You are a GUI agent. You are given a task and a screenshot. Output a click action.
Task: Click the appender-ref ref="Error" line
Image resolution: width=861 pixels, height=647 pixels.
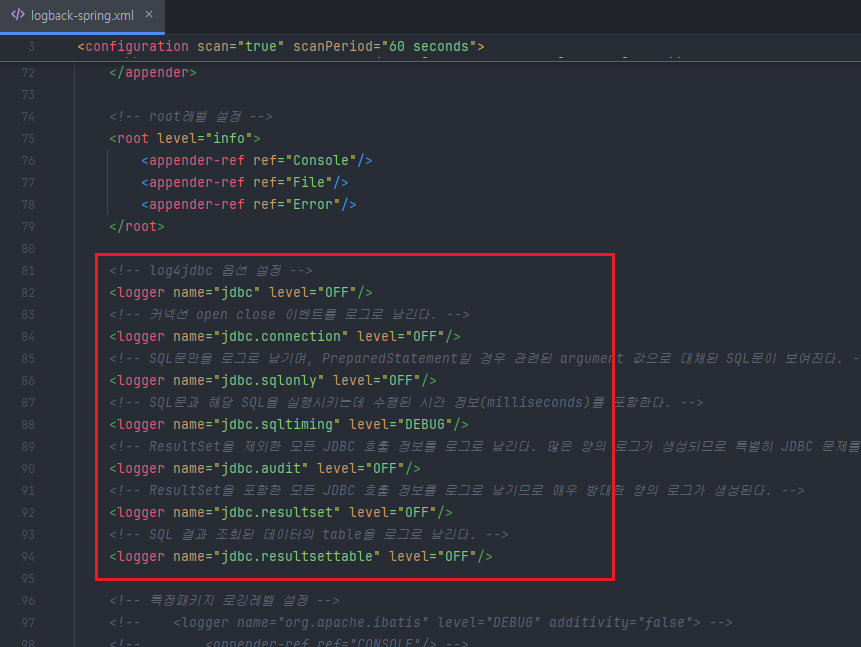(249, 204)
